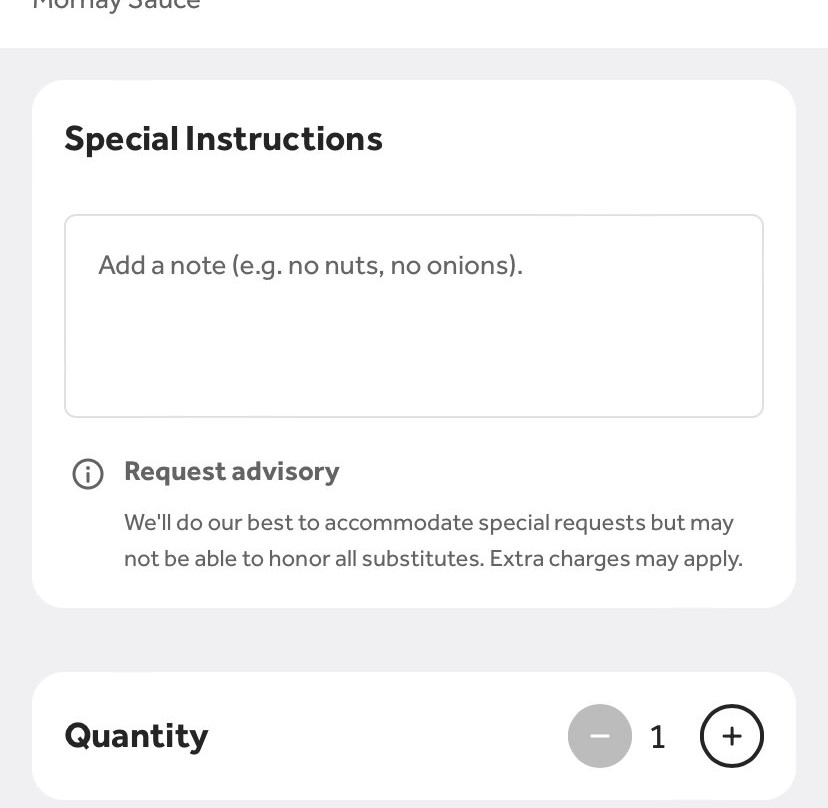
Task: Click the "no nuts, no onions" example text
Action: coord(405,266)
